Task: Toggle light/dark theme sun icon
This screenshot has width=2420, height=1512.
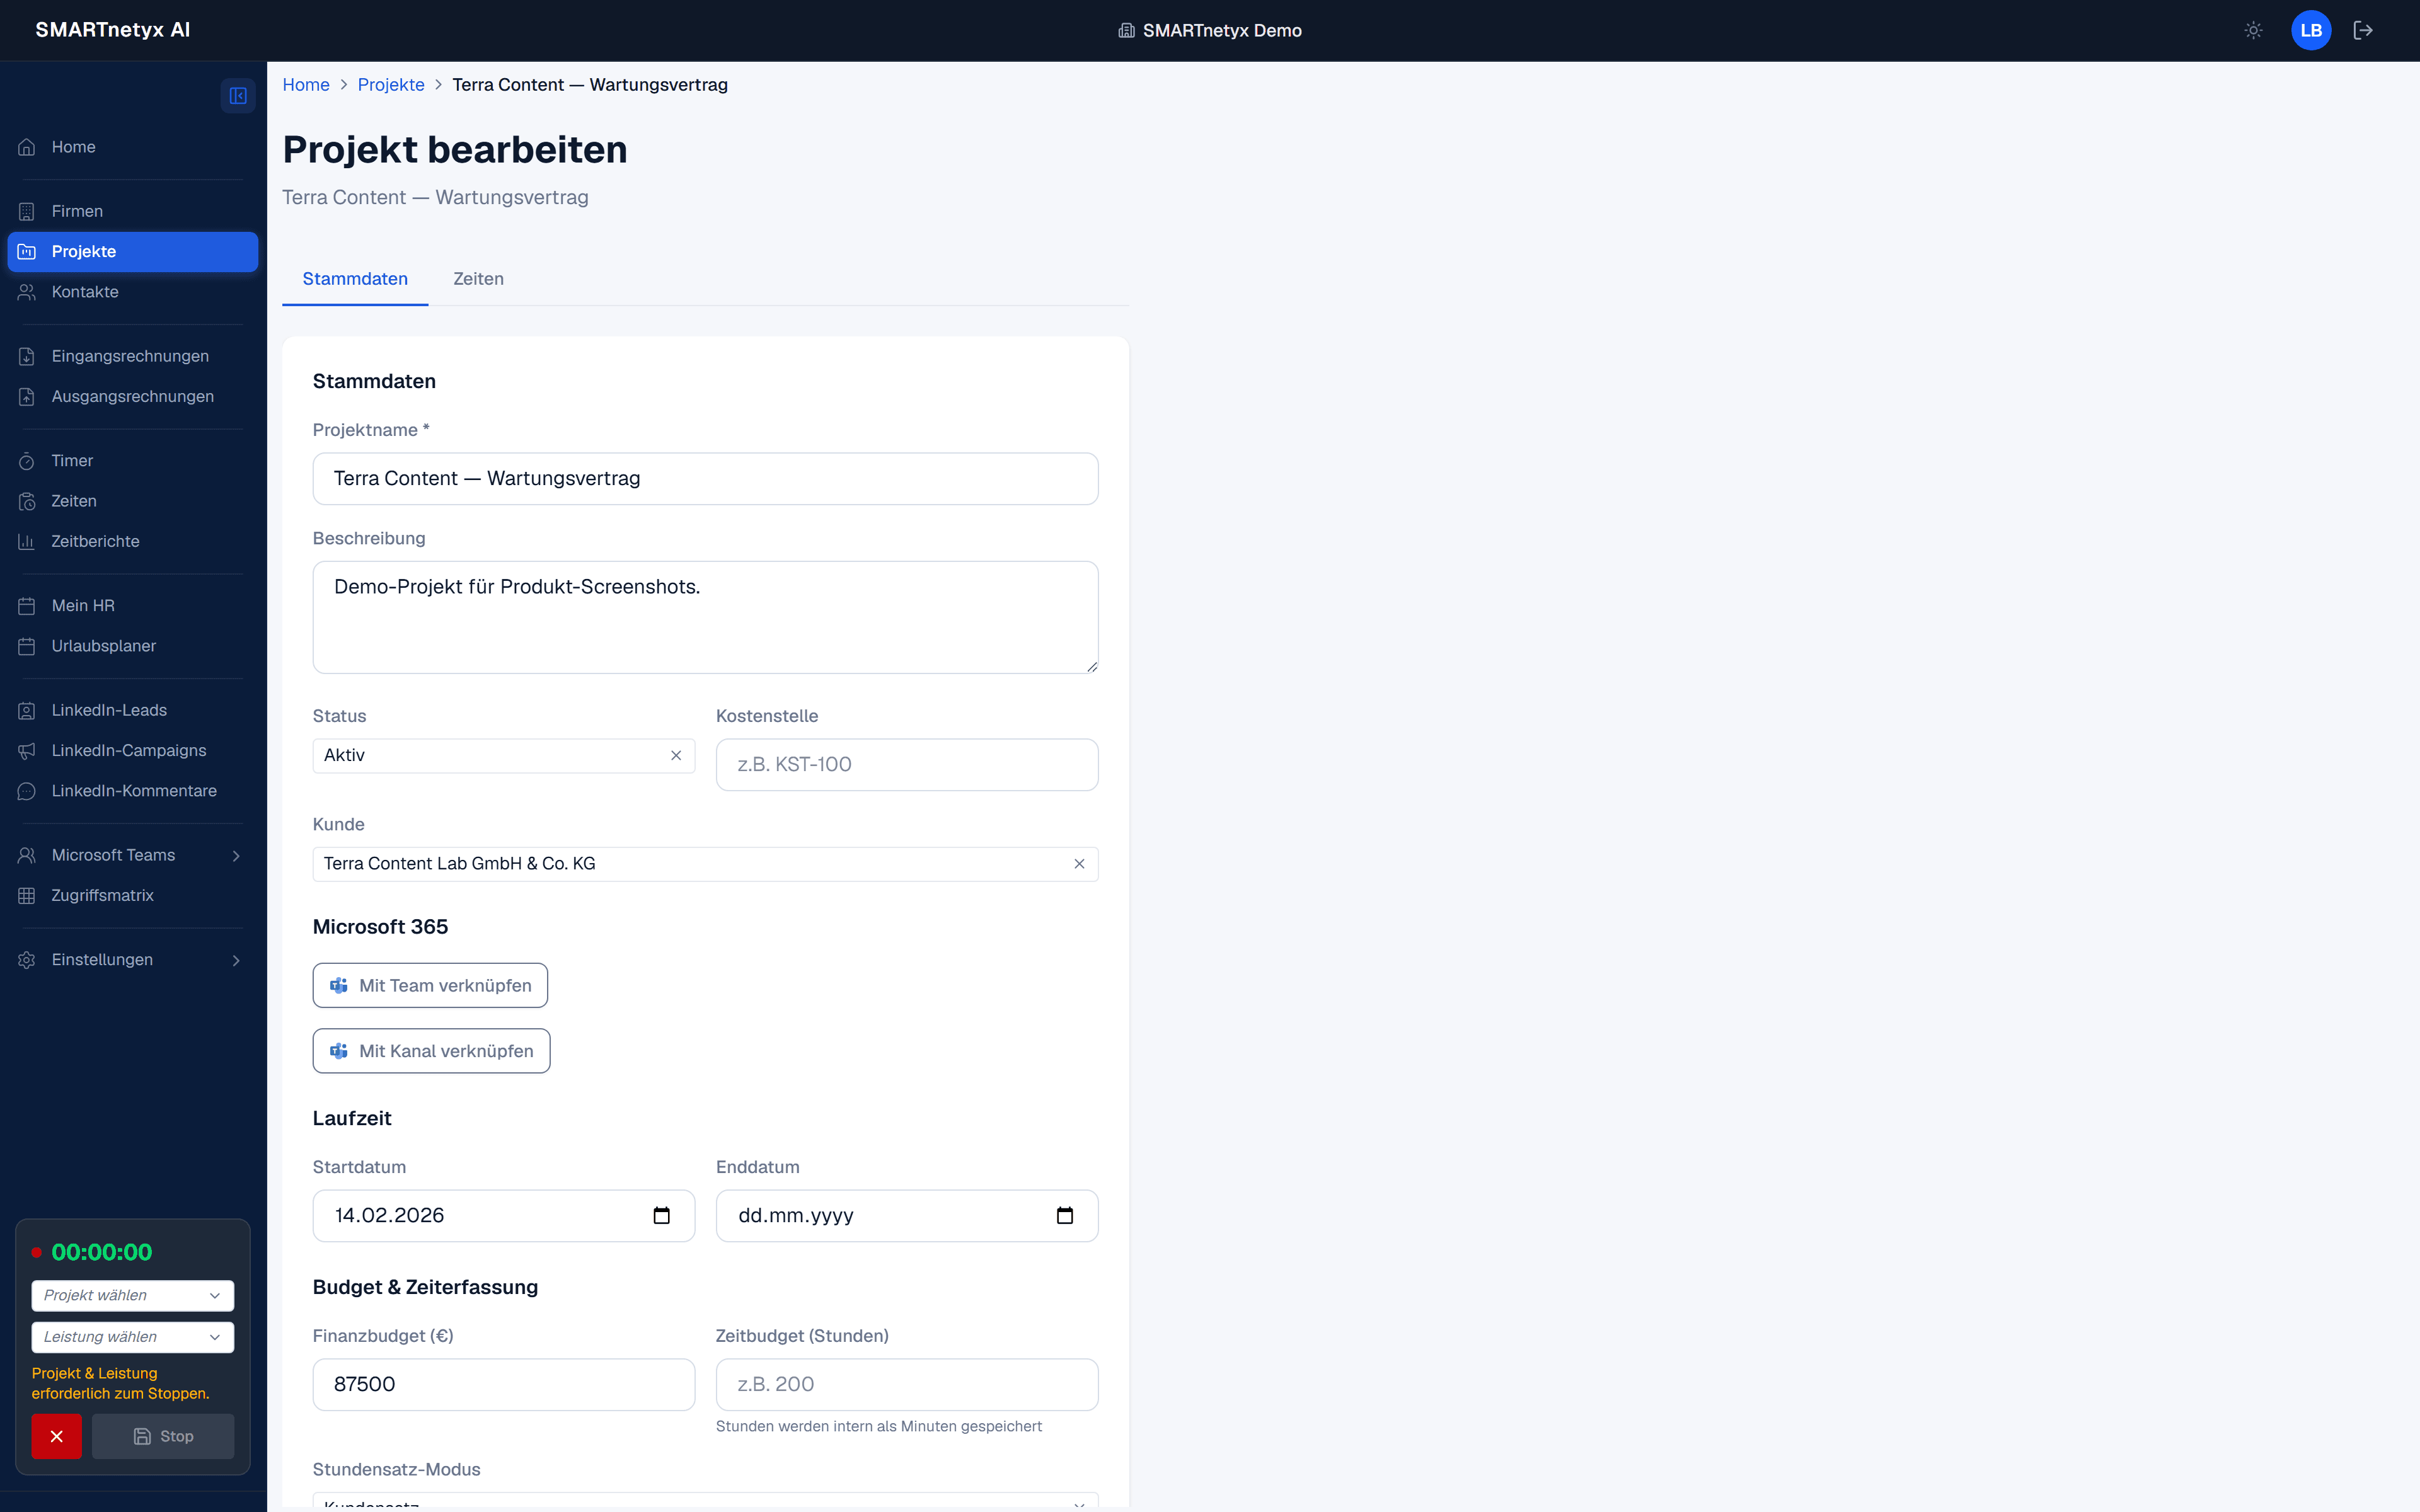Action: pyautogui.click(x=2253, y=30)
